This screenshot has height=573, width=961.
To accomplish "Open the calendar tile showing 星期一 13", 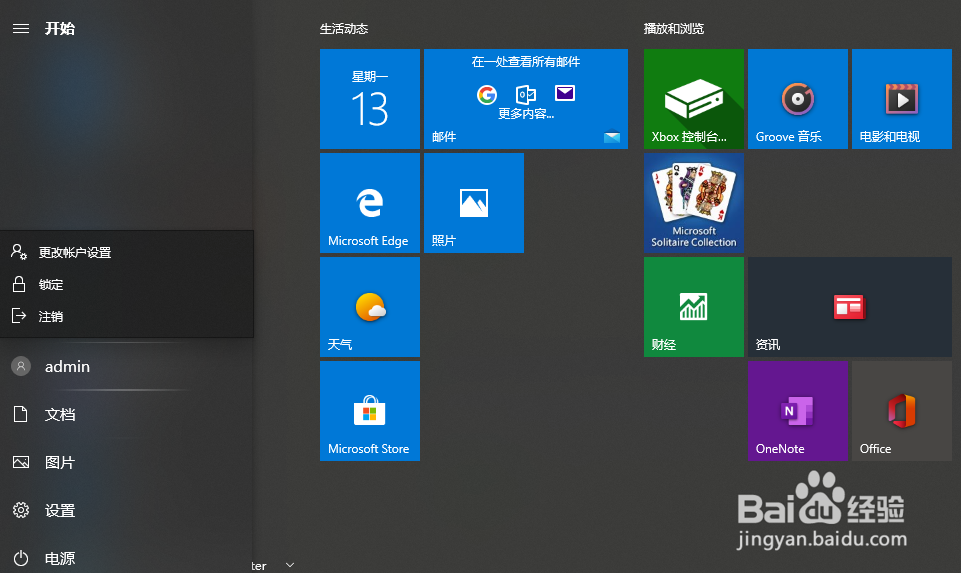I will point(370,99).
